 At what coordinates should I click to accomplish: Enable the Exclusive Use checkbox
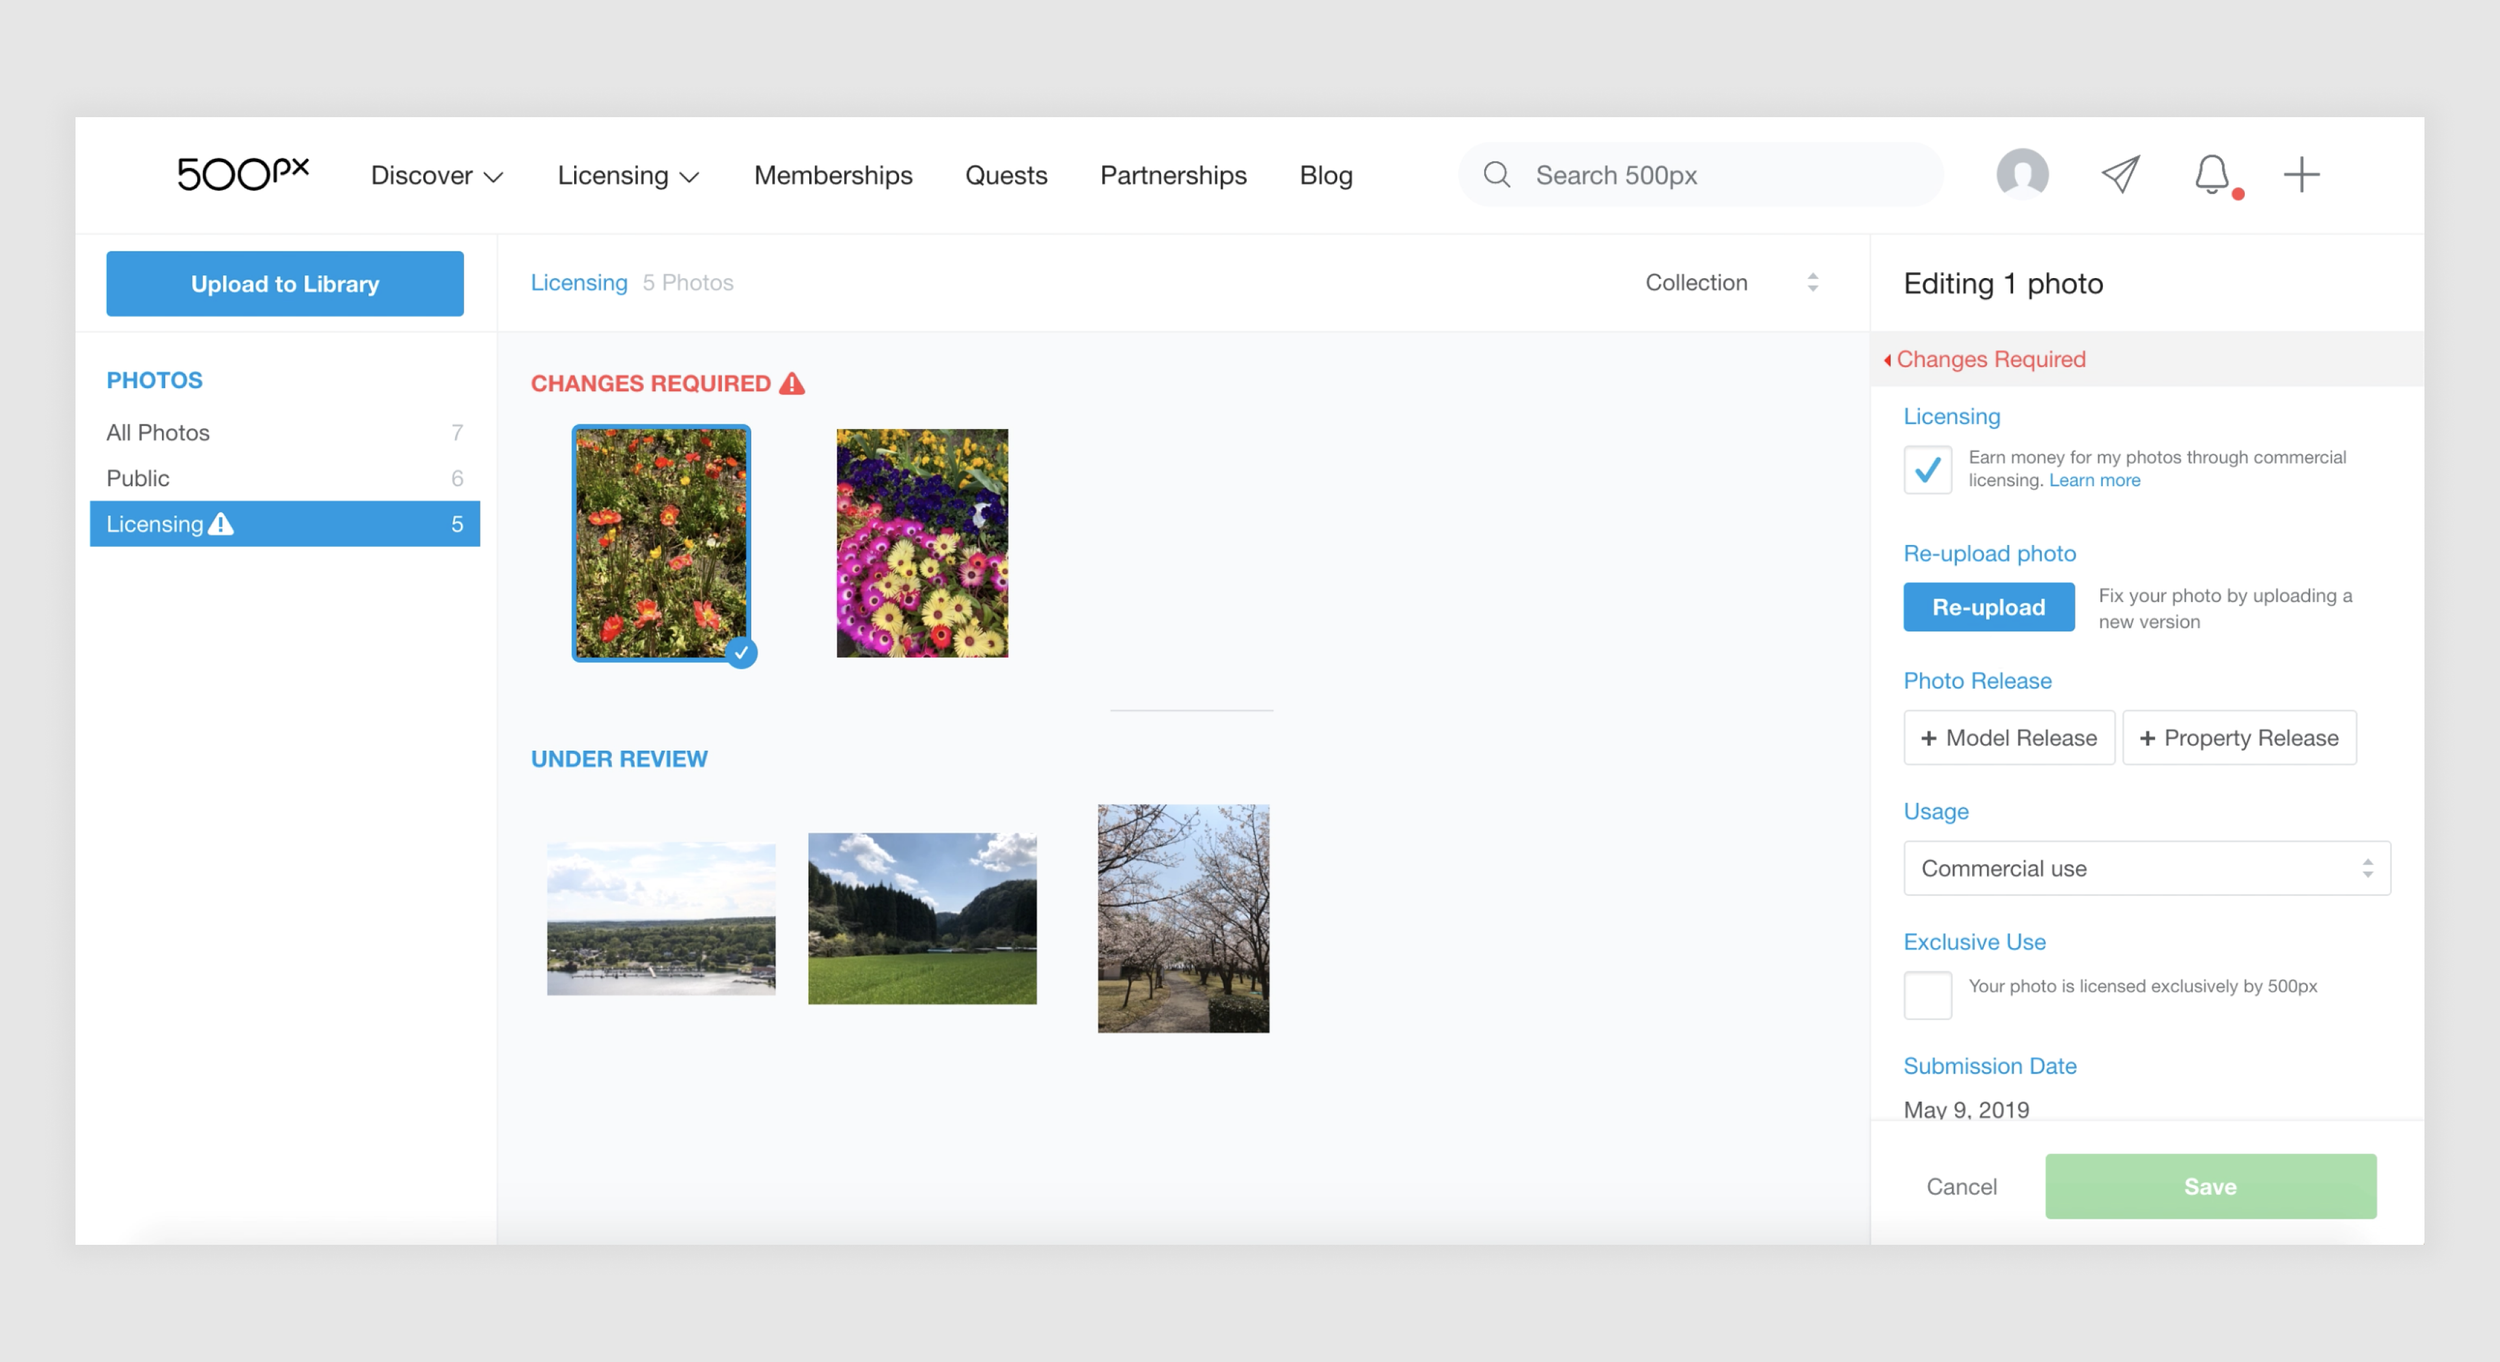(1927, 995)
